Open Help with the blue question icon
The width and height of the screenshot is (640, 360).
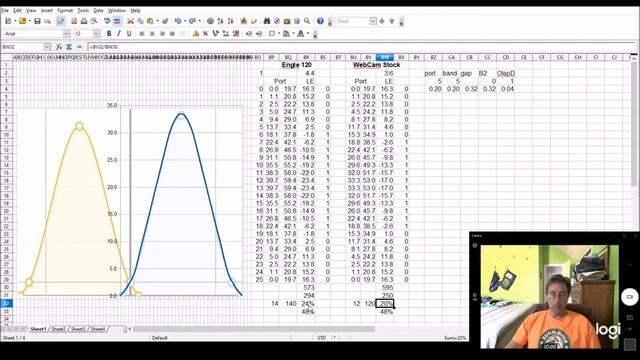pos(320,21)
